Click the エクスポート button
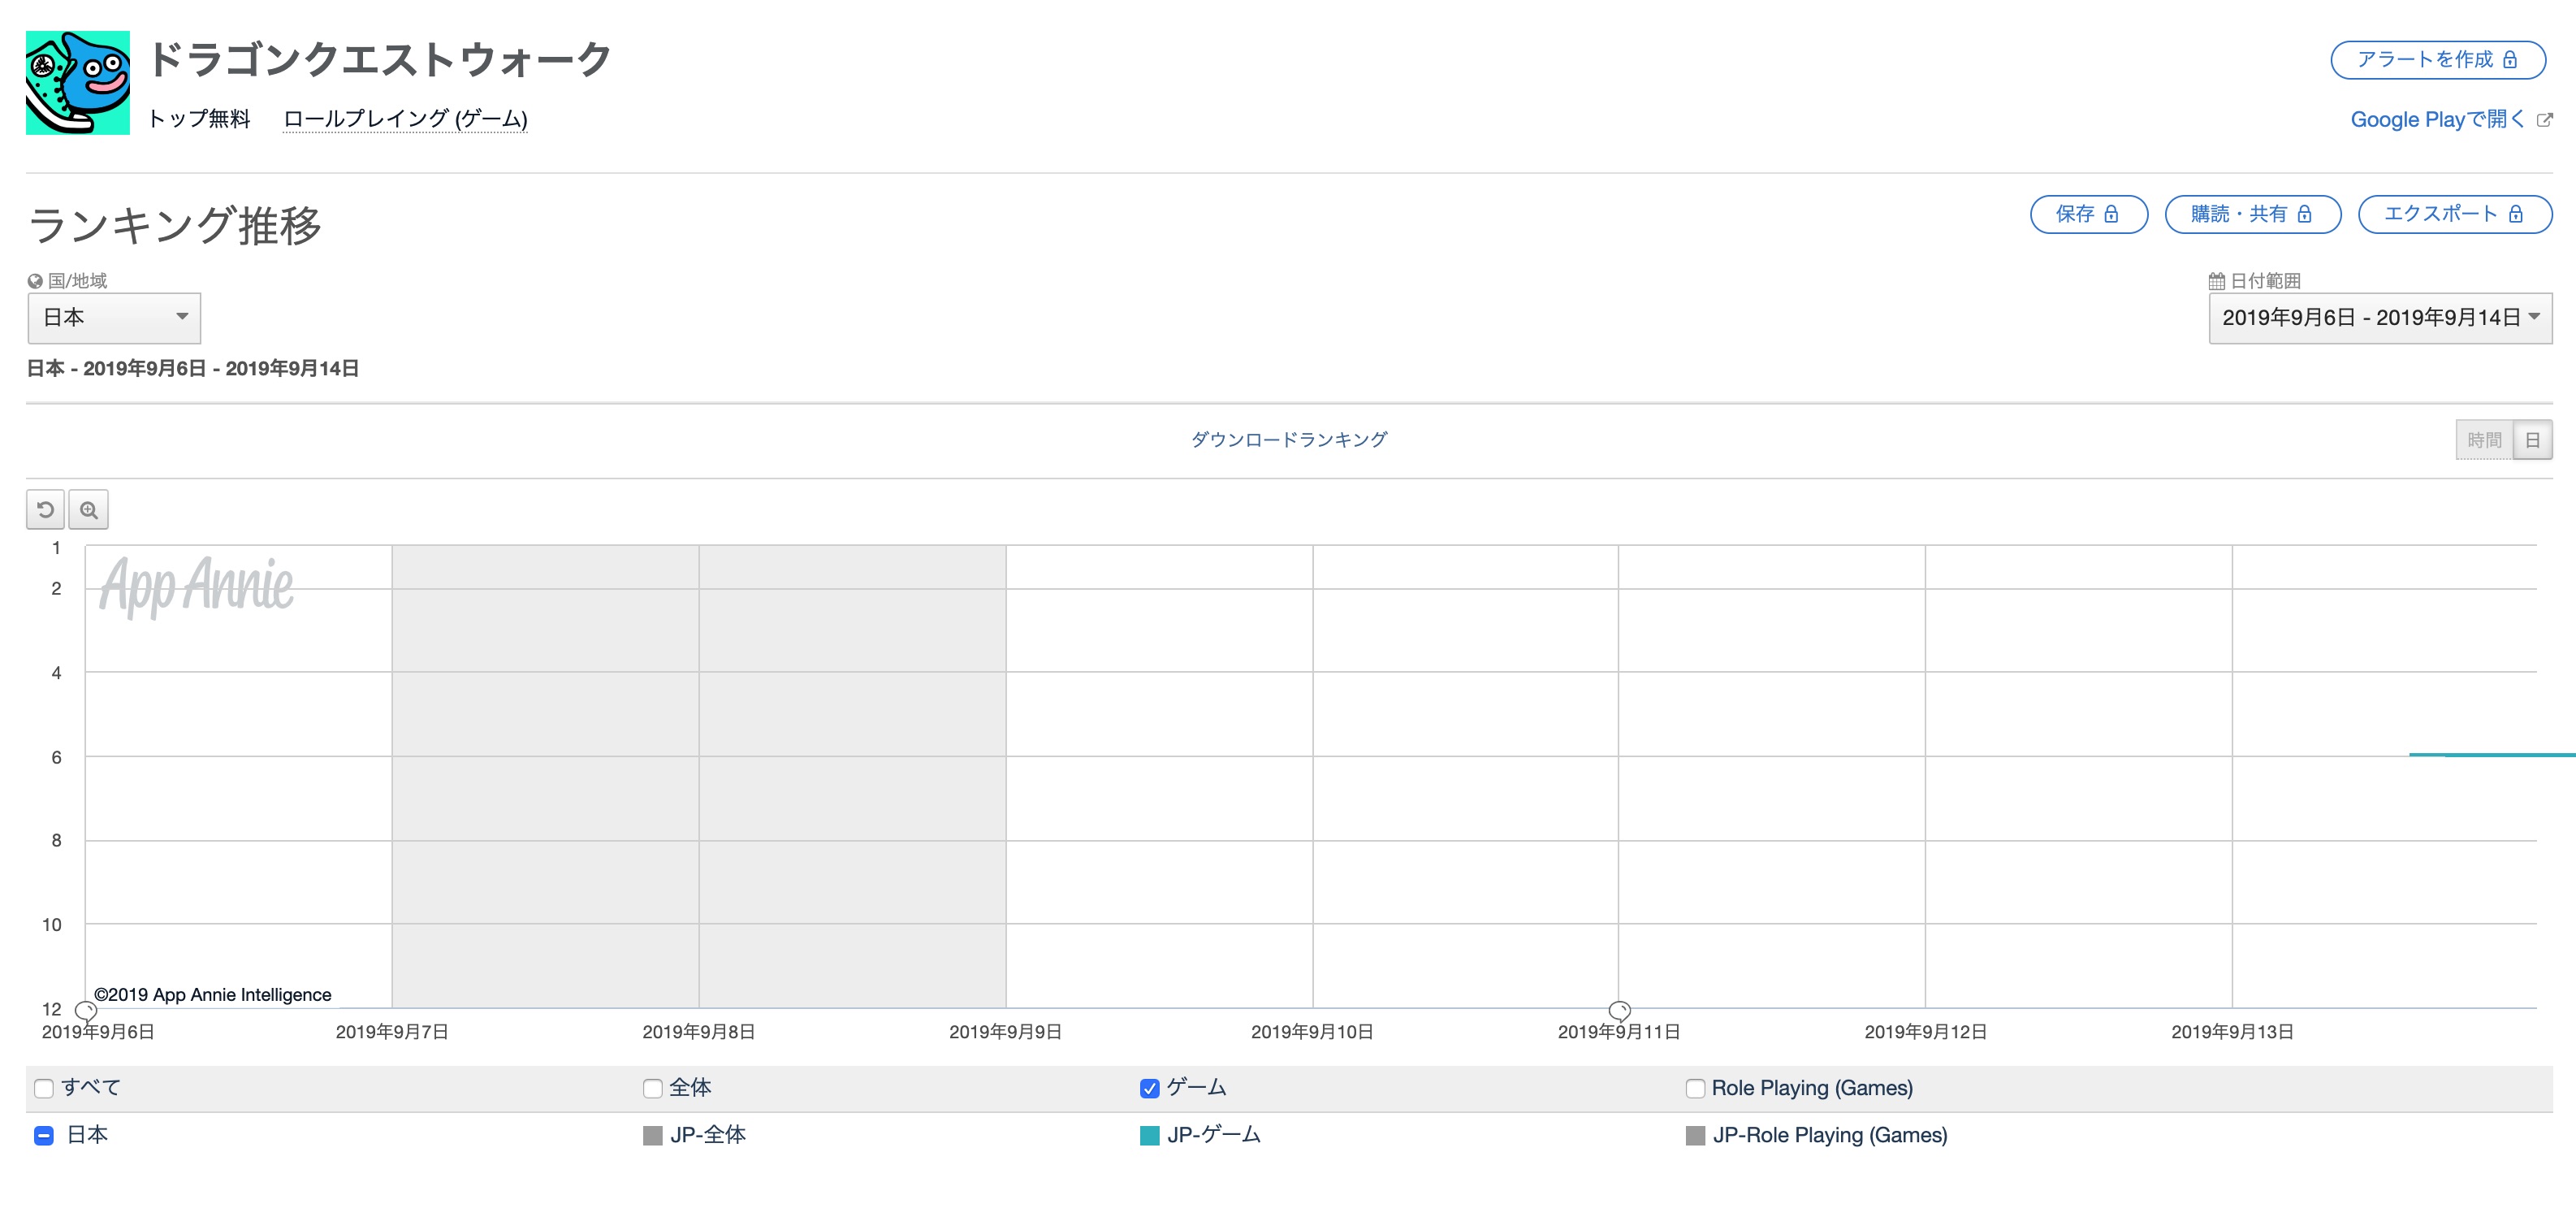 tap(2454, 214)
